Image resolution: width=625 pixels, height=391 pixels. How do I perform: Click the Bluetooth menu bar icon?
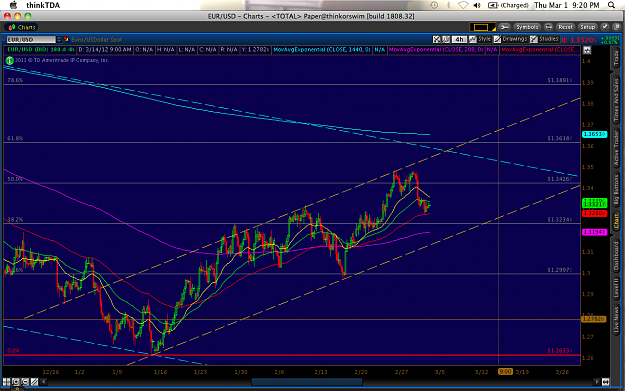(x=449, y=5)
